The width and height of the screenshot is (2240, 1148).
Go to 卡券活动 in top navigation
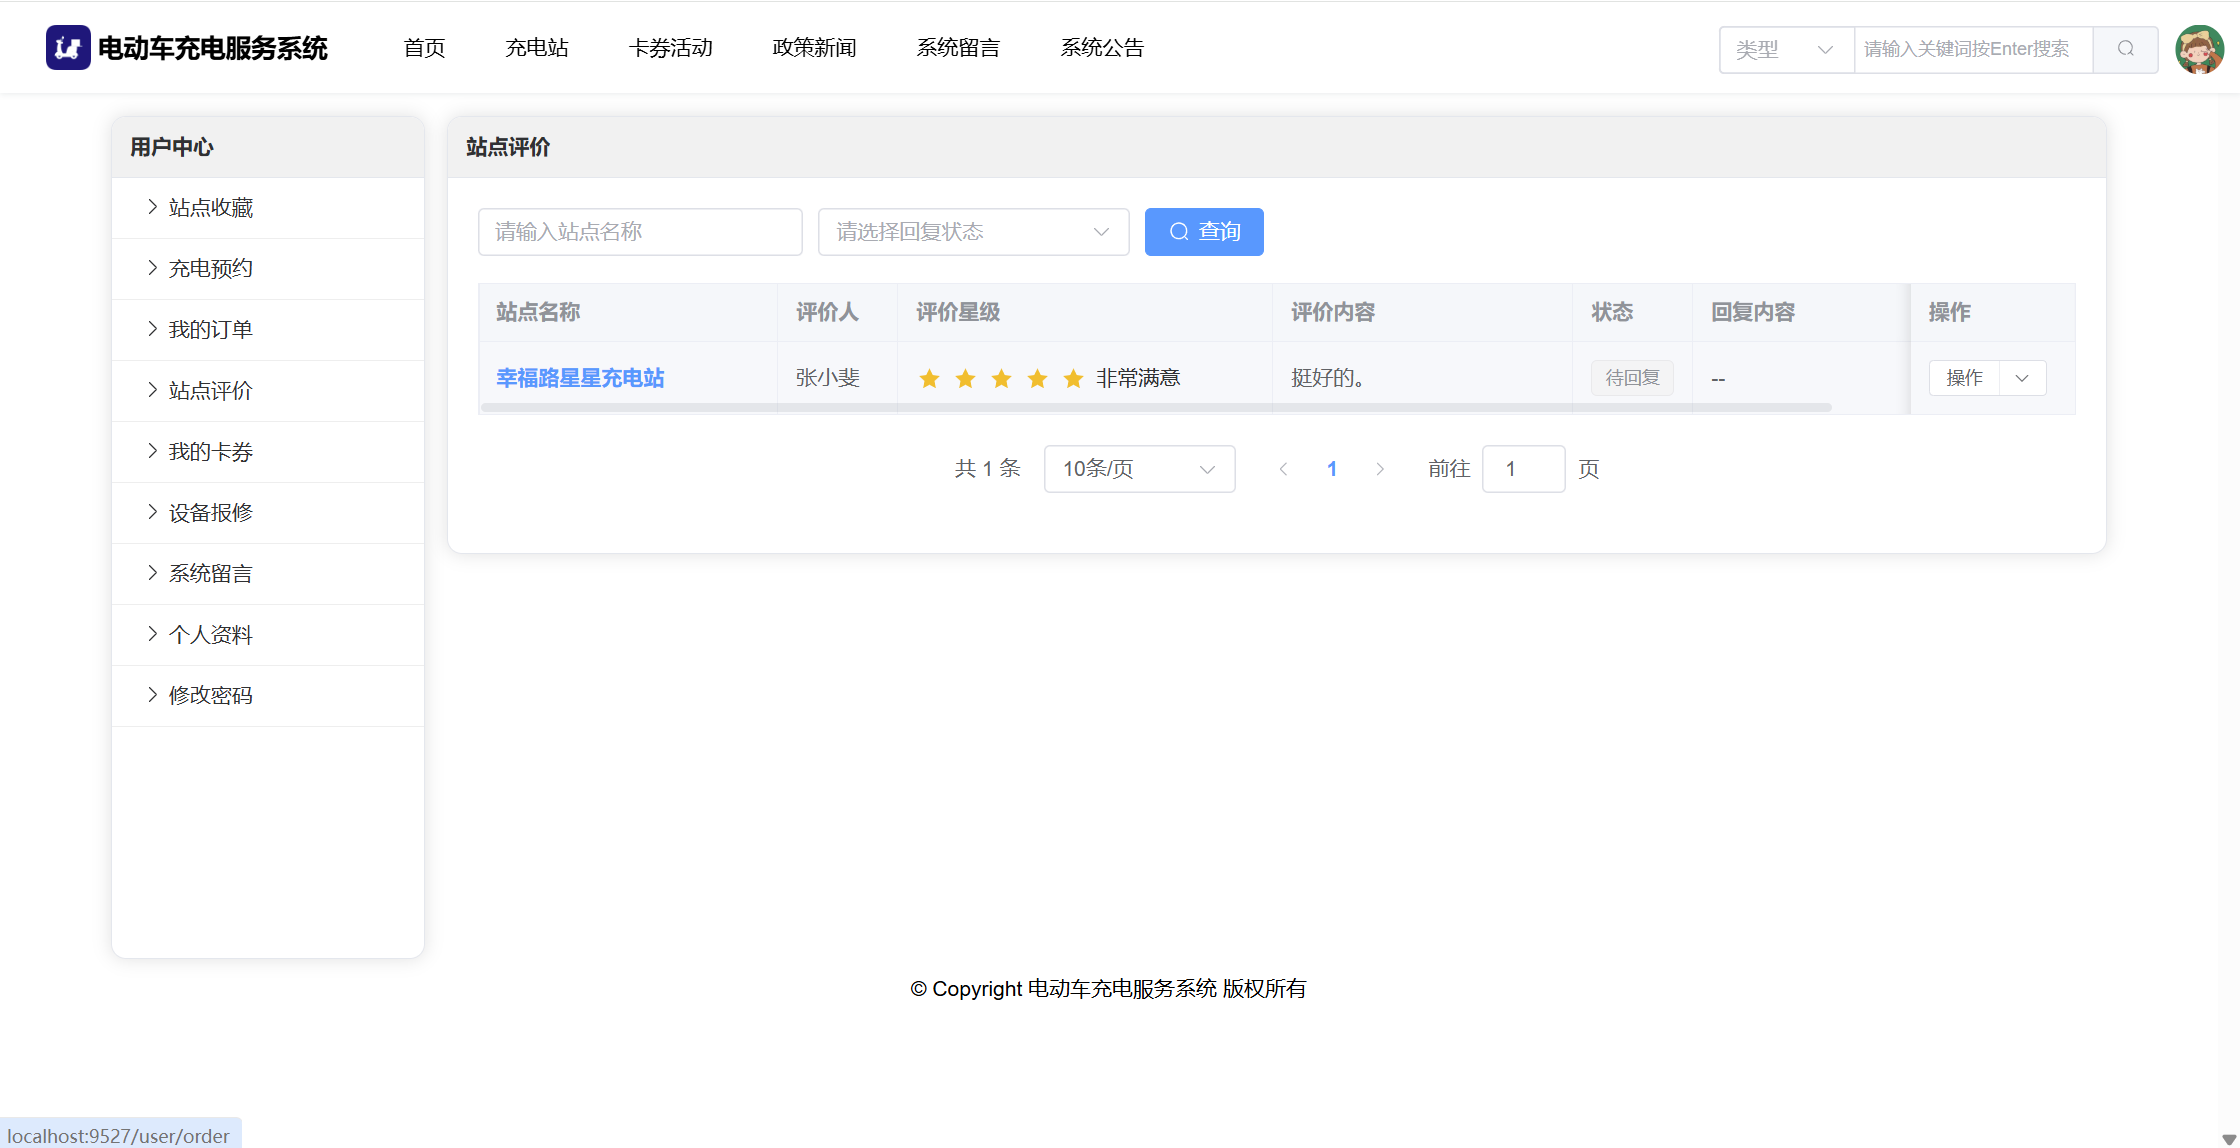(670, 48)
